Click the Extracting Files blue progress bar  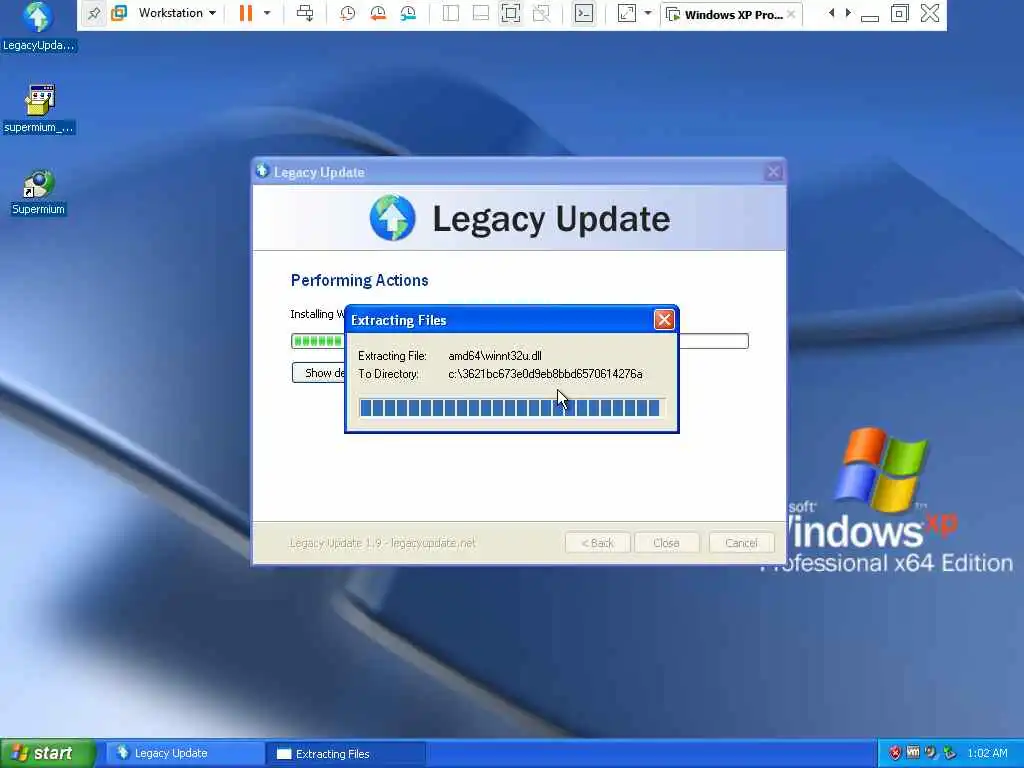click(x=510, y=408)
